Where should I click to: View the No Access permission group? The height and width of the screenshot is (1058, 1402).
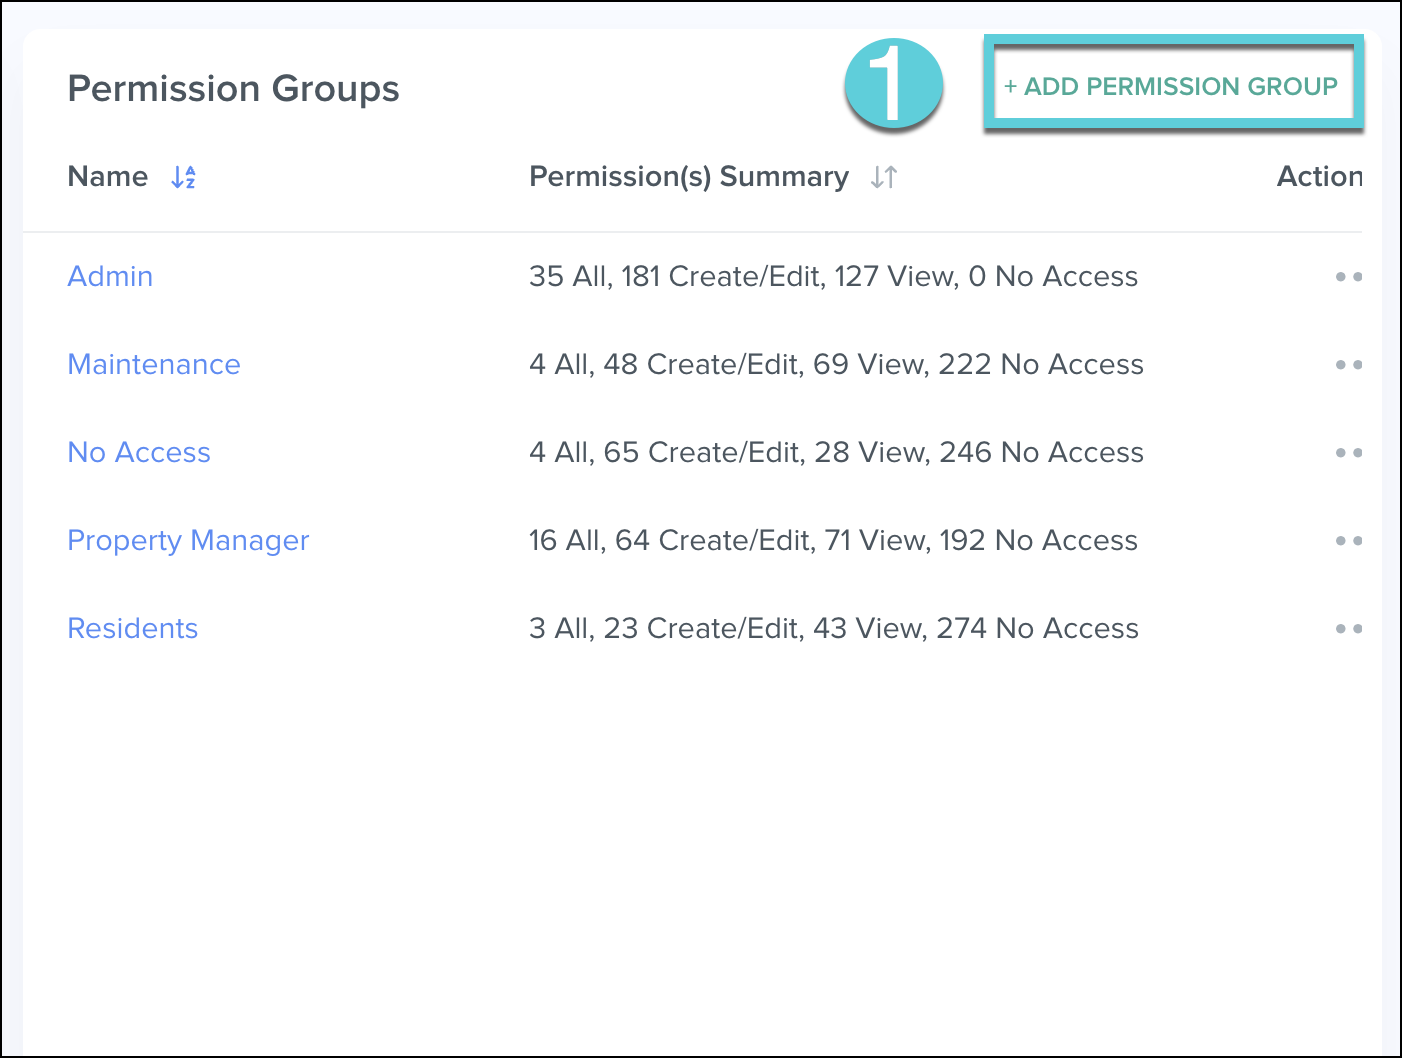(139, 452)
